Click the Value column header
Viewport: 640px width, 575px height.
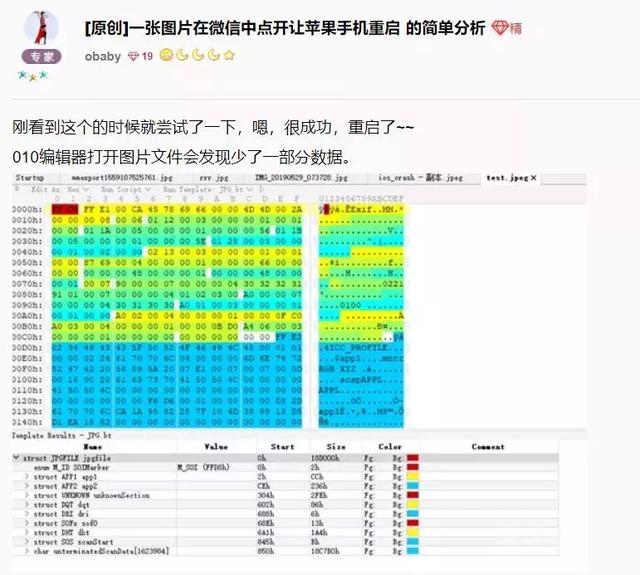(216, 447)
